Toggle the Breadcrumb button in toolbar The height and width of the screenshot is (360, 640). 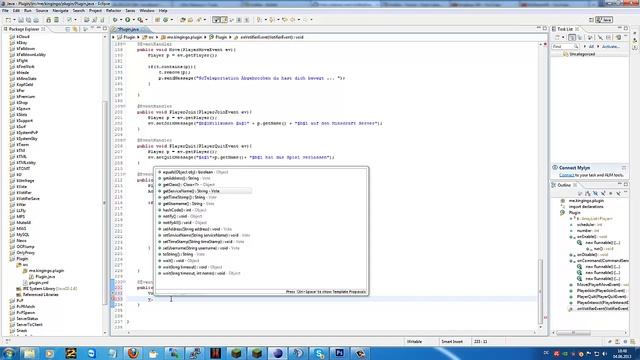pos(216,20)
